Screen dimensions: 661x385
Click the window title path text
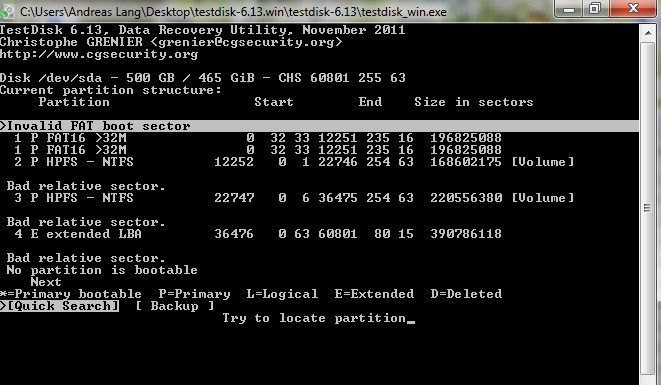click(x=233, y=12)
